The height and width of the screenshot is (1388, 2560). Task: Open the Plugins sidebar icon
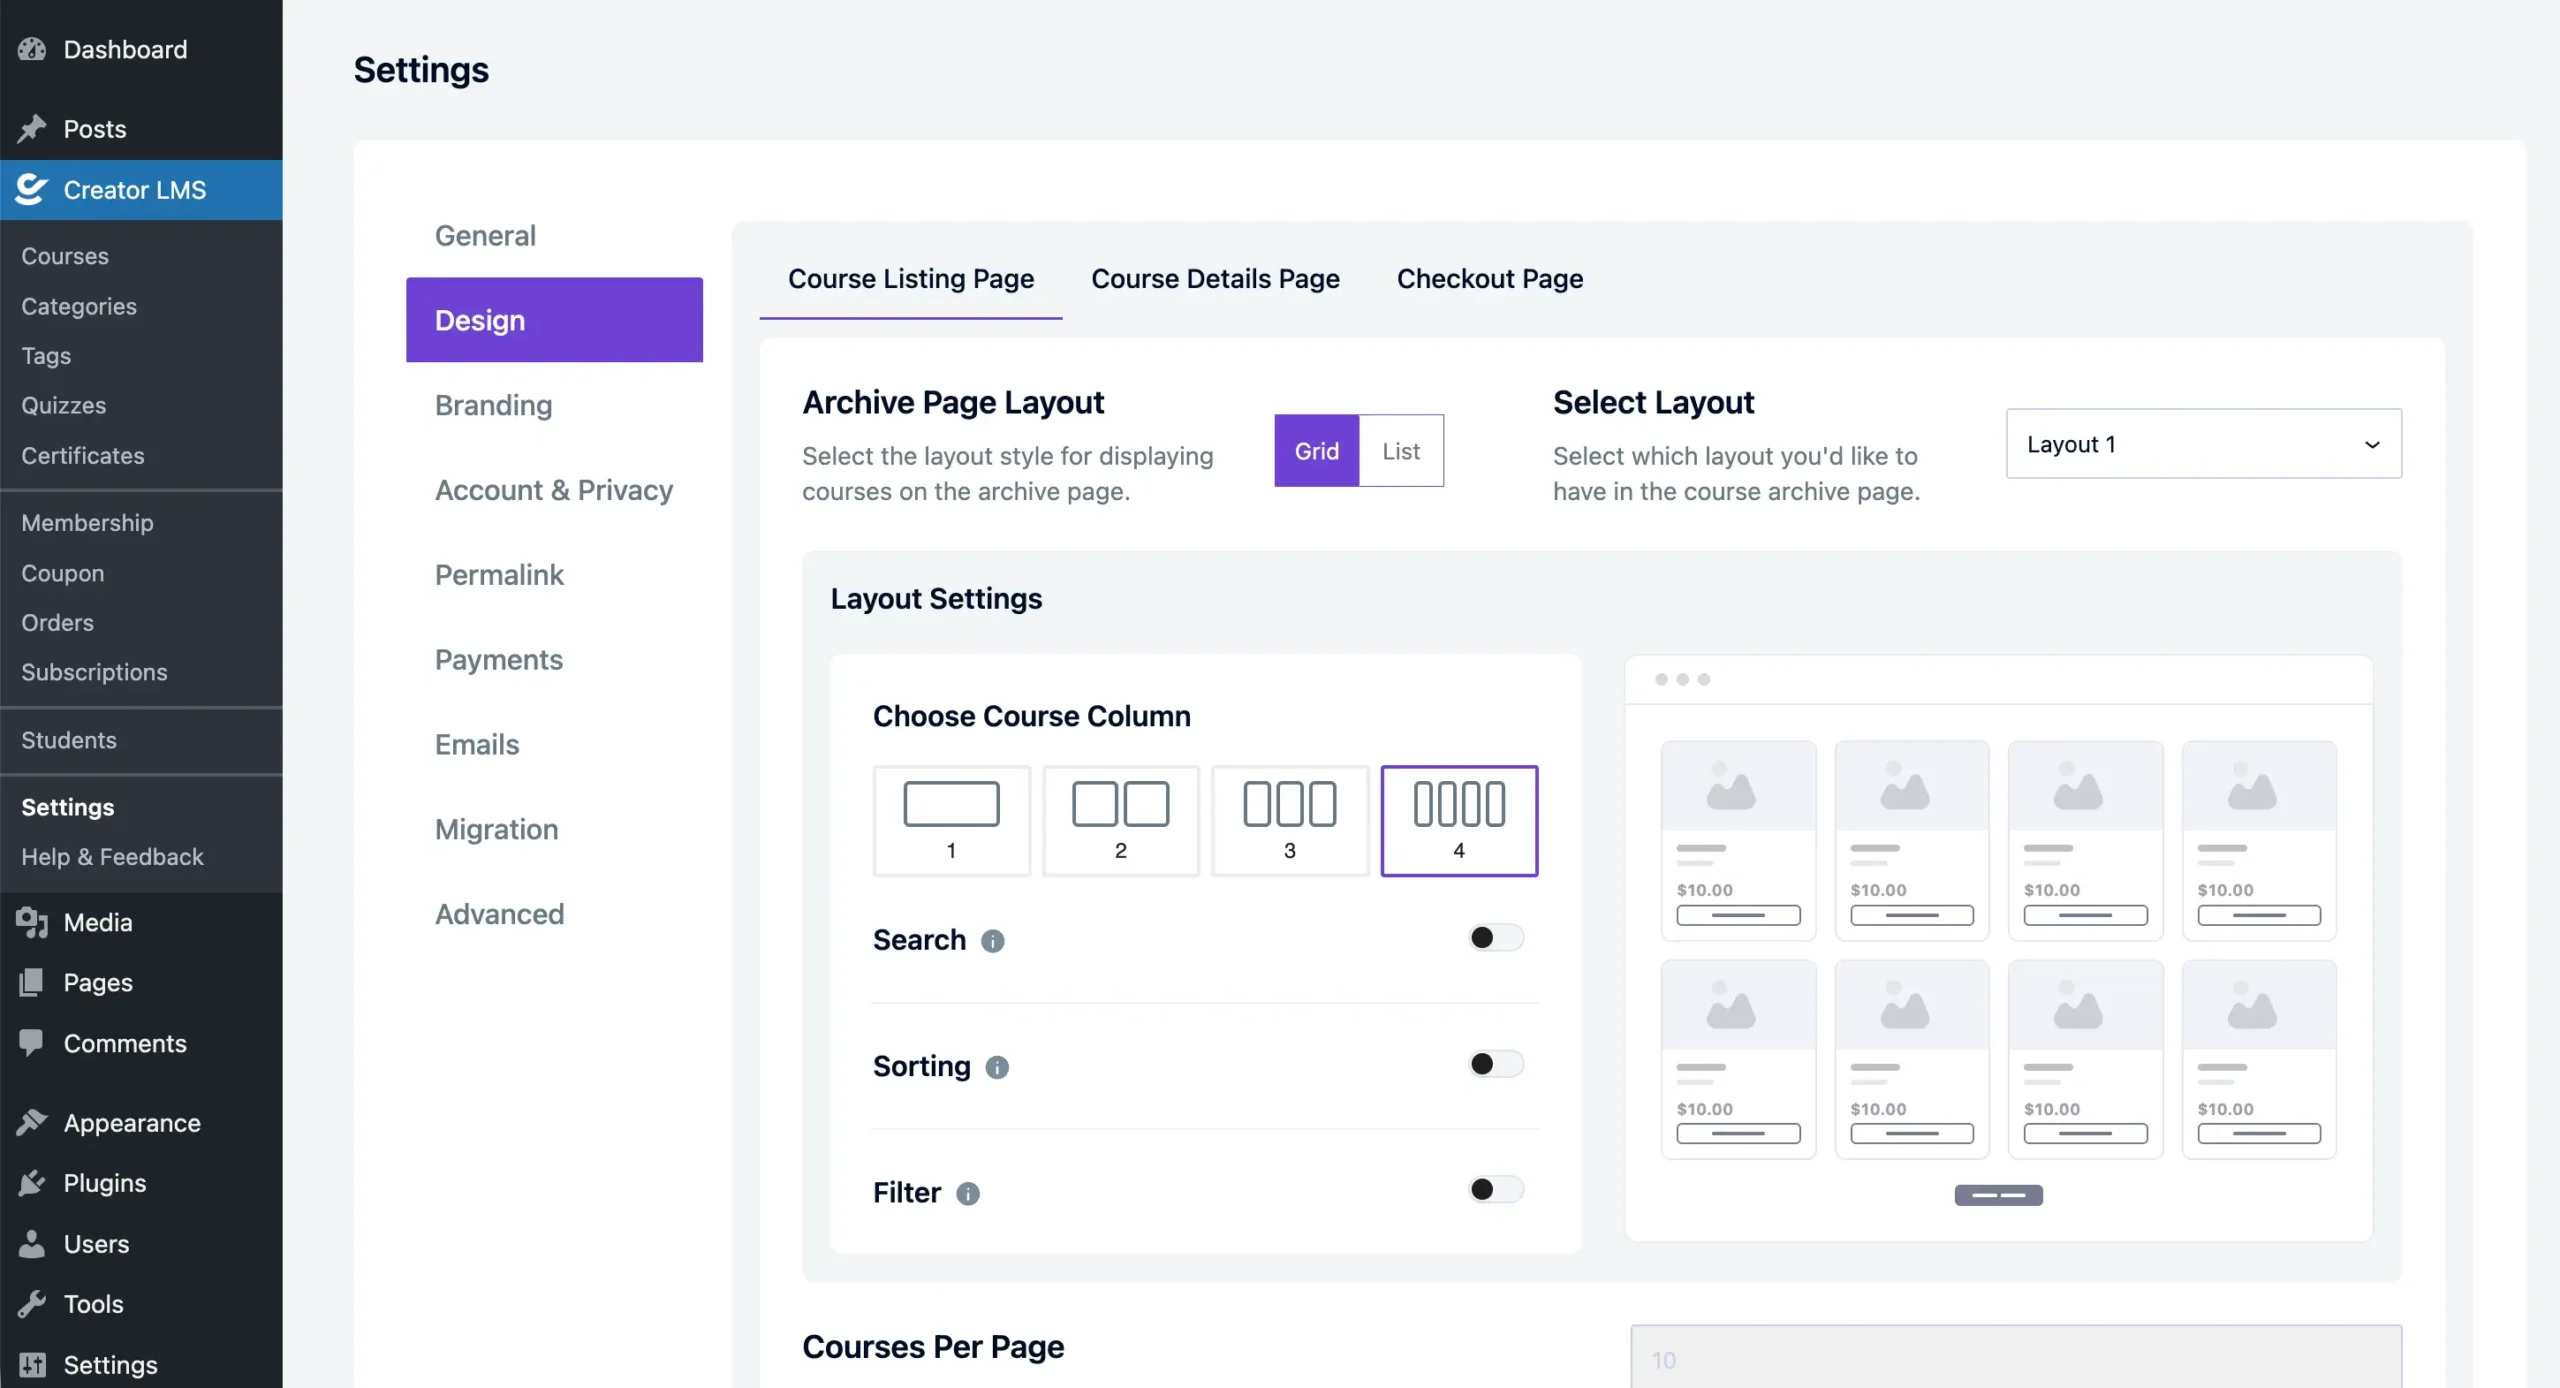coord(31,1183)
